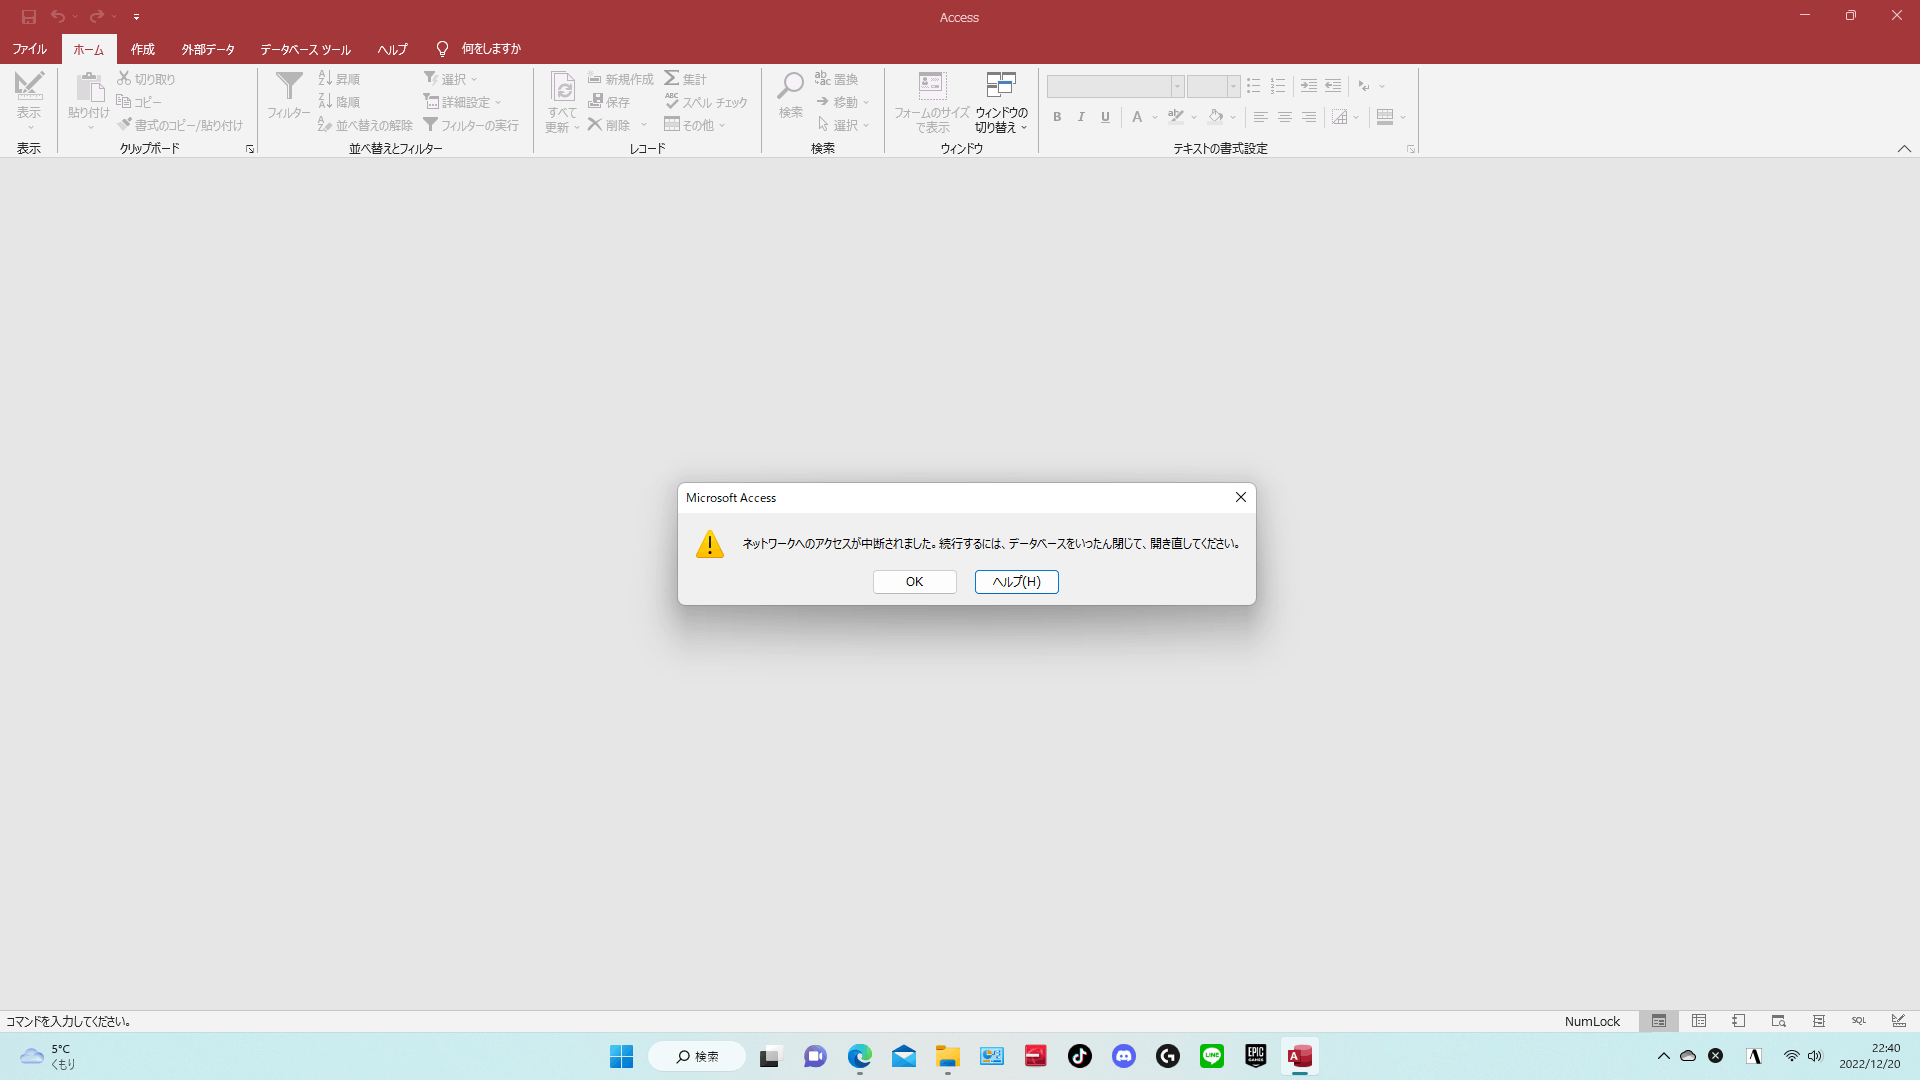Image resolution: width=1920 pixels, height=1080 pixels.
Task: Open the 選択 filter selection dropdown
Action: [450, 79]
